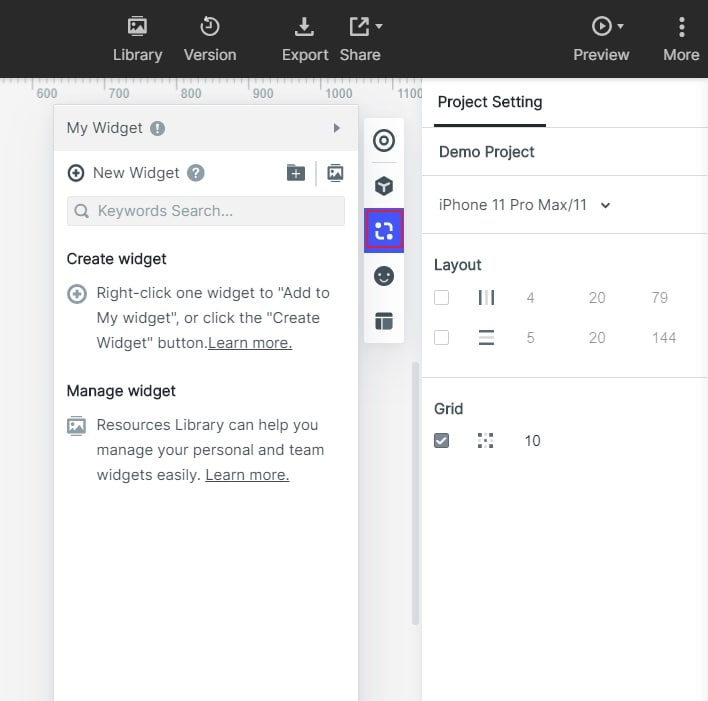The width and height of the screenshot is (708, 701).
Task: Enable the column layout checkbox
Action: (x=441, y=298)
